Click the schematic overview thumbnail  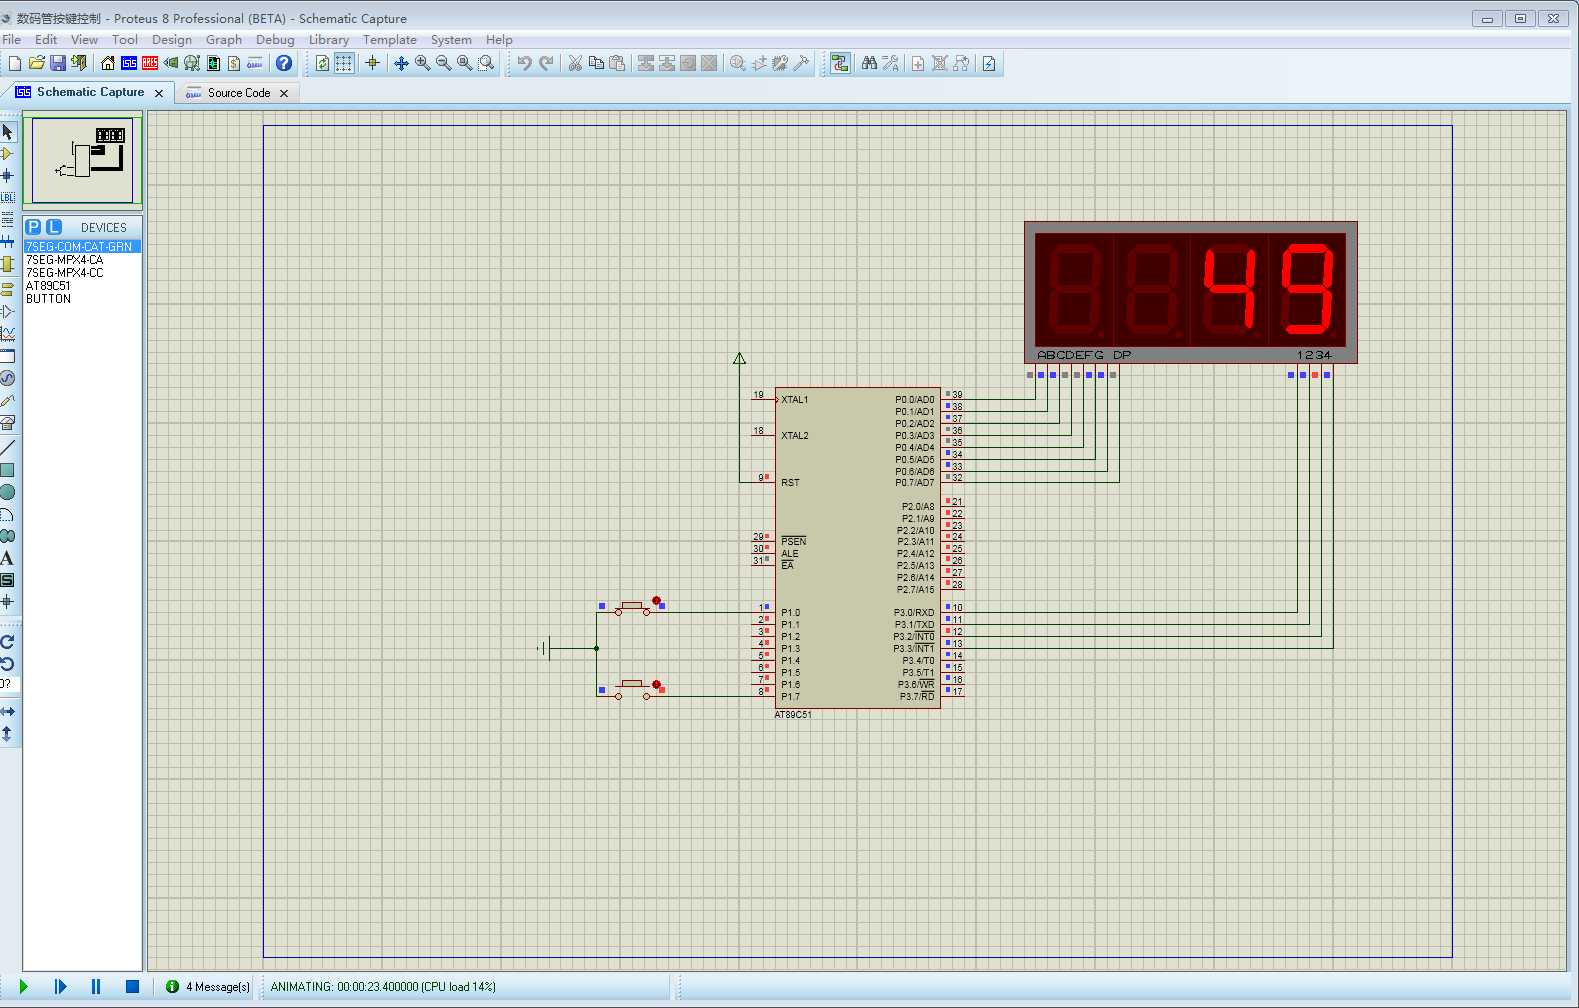coord(83,160)
